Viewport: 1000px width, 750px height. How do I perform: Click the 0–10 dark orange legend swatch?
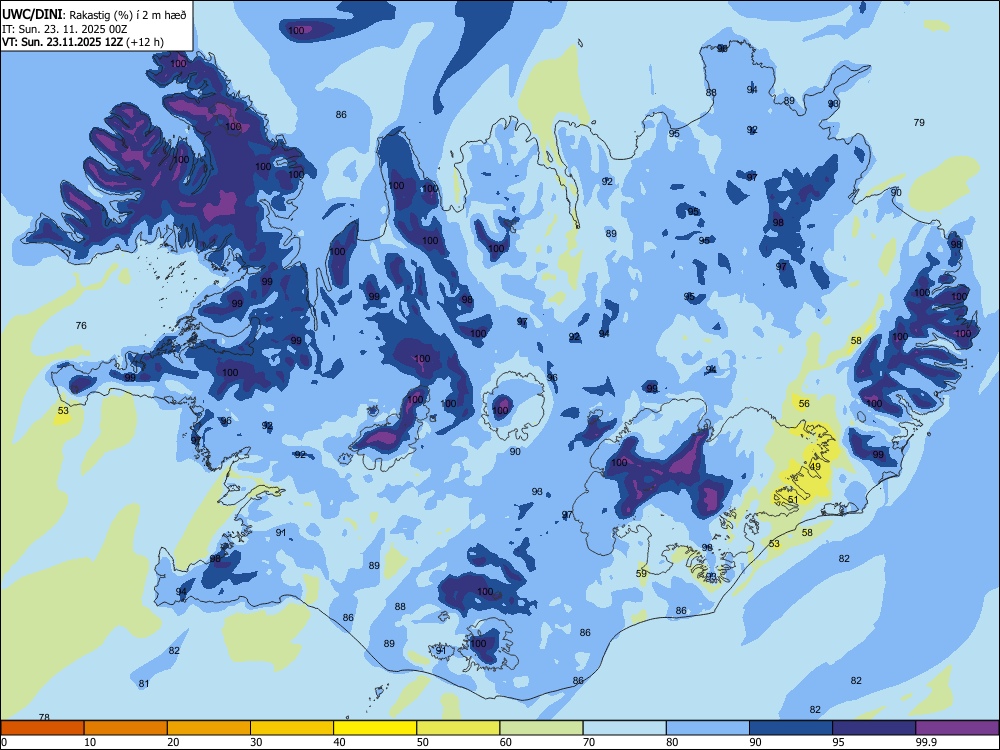(43, 728)
